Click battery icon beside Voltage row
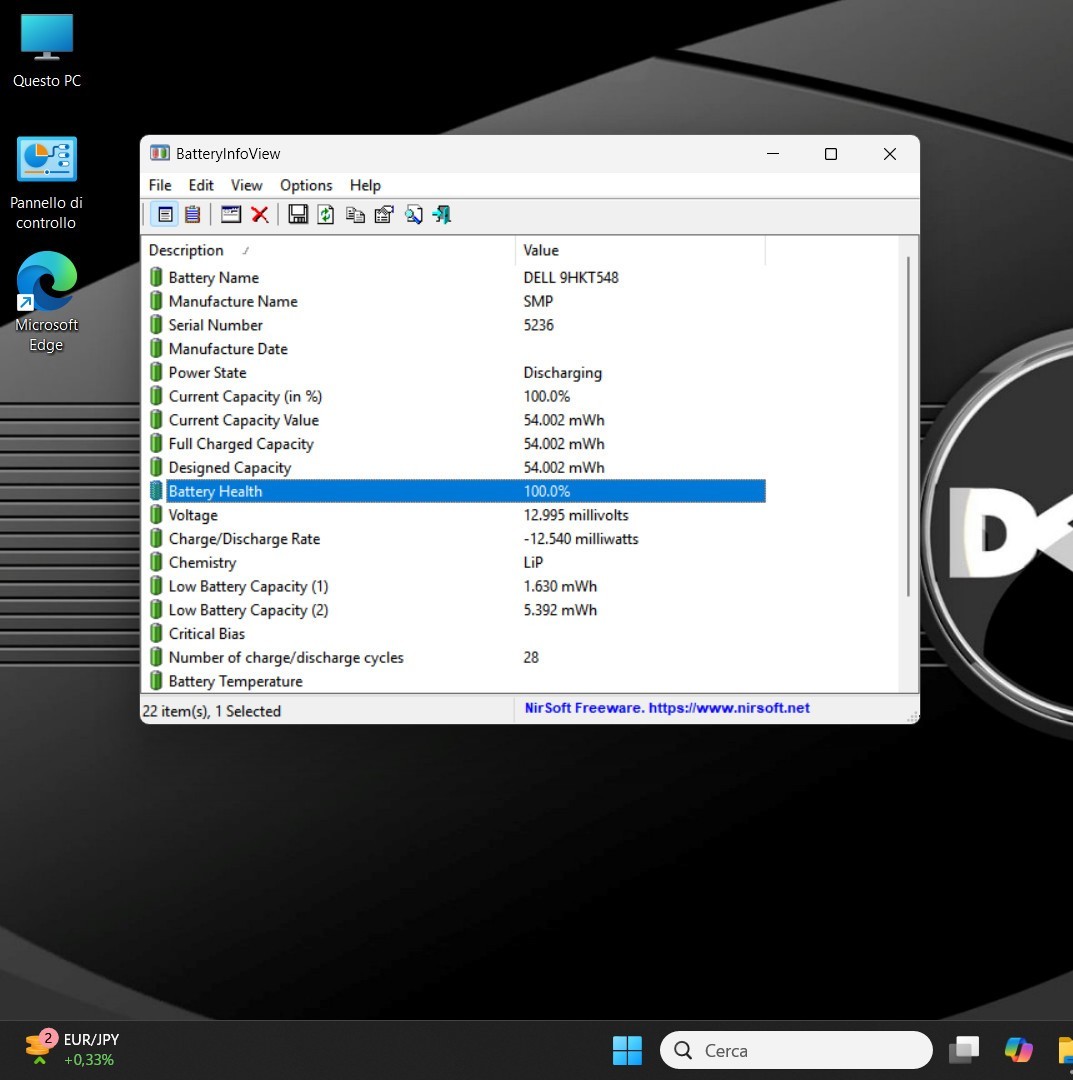 coord(156,515)
